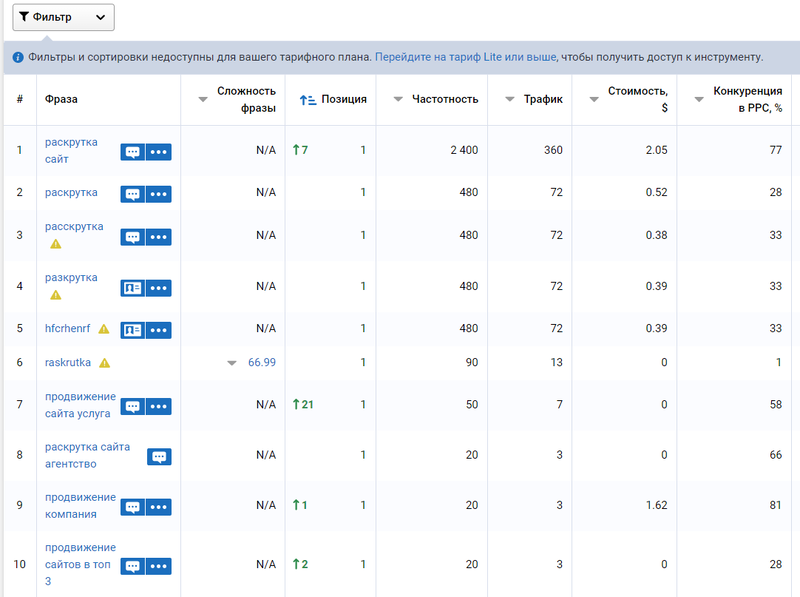The image size is (800, 597).
Task: Open the phrase продвижение сайта услуга
Action: tap(80, 405)
